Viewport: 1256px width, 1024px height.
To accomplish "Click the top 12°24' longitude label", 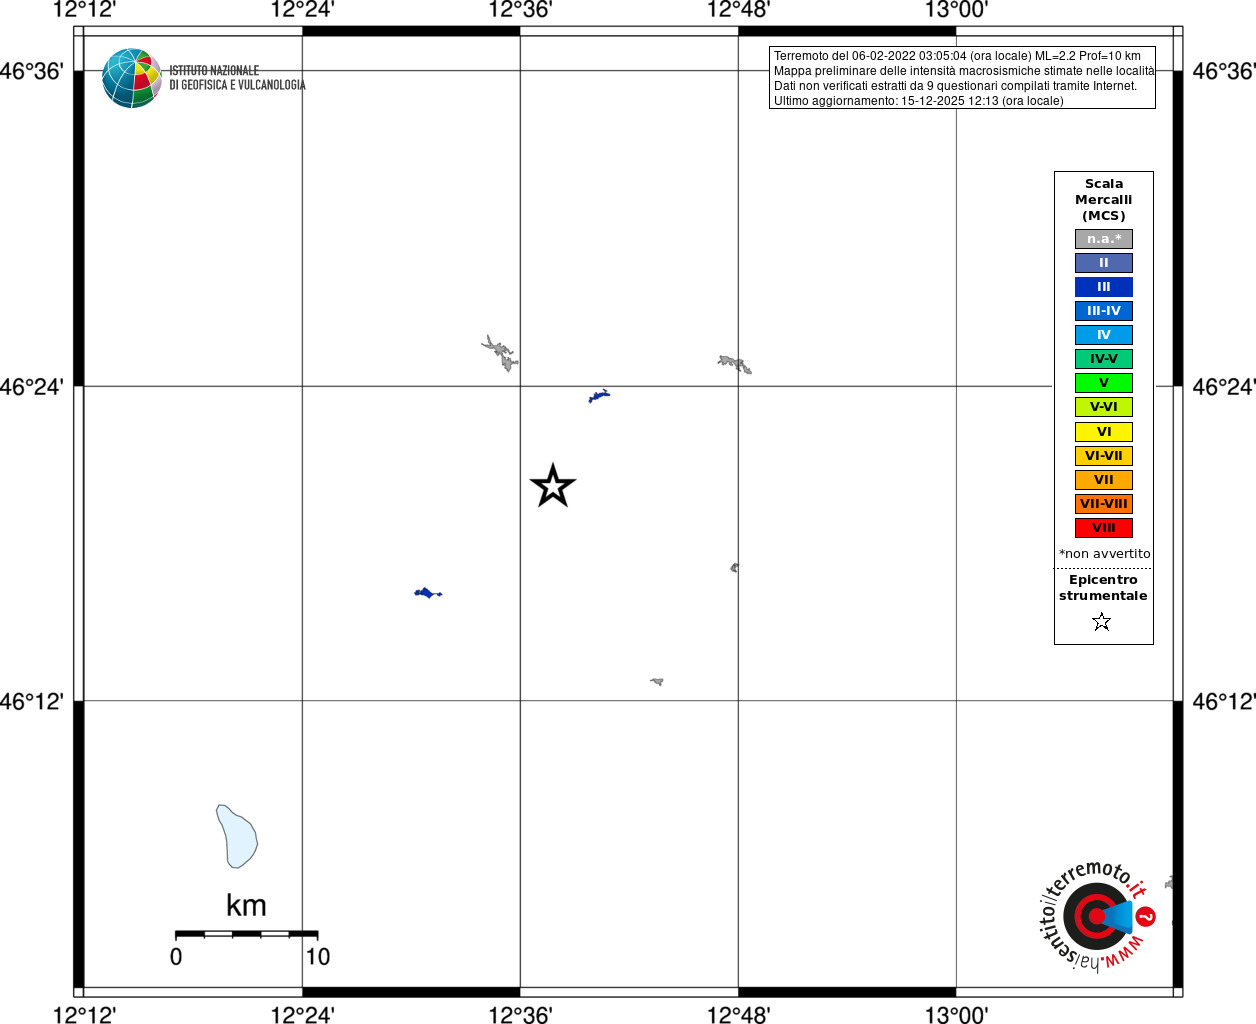I will click(302, 10).
